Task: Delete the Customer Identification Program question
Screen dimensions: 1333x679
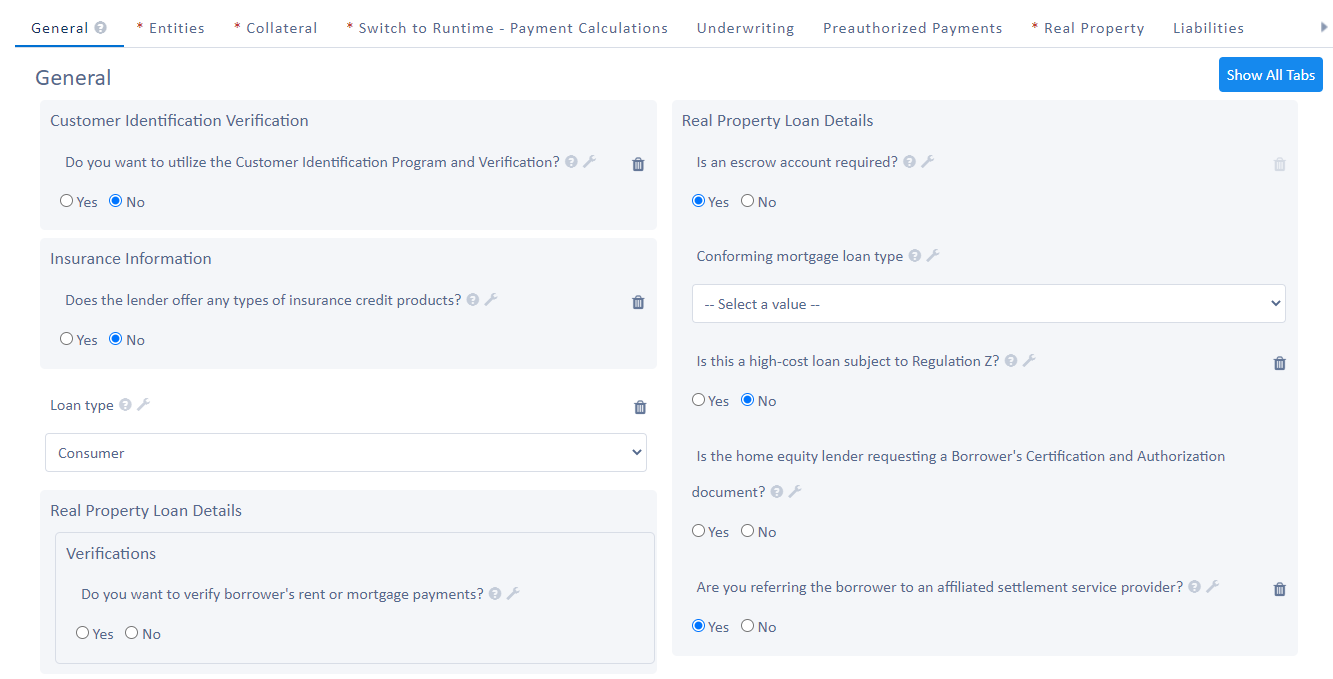Action: (638, 164)
